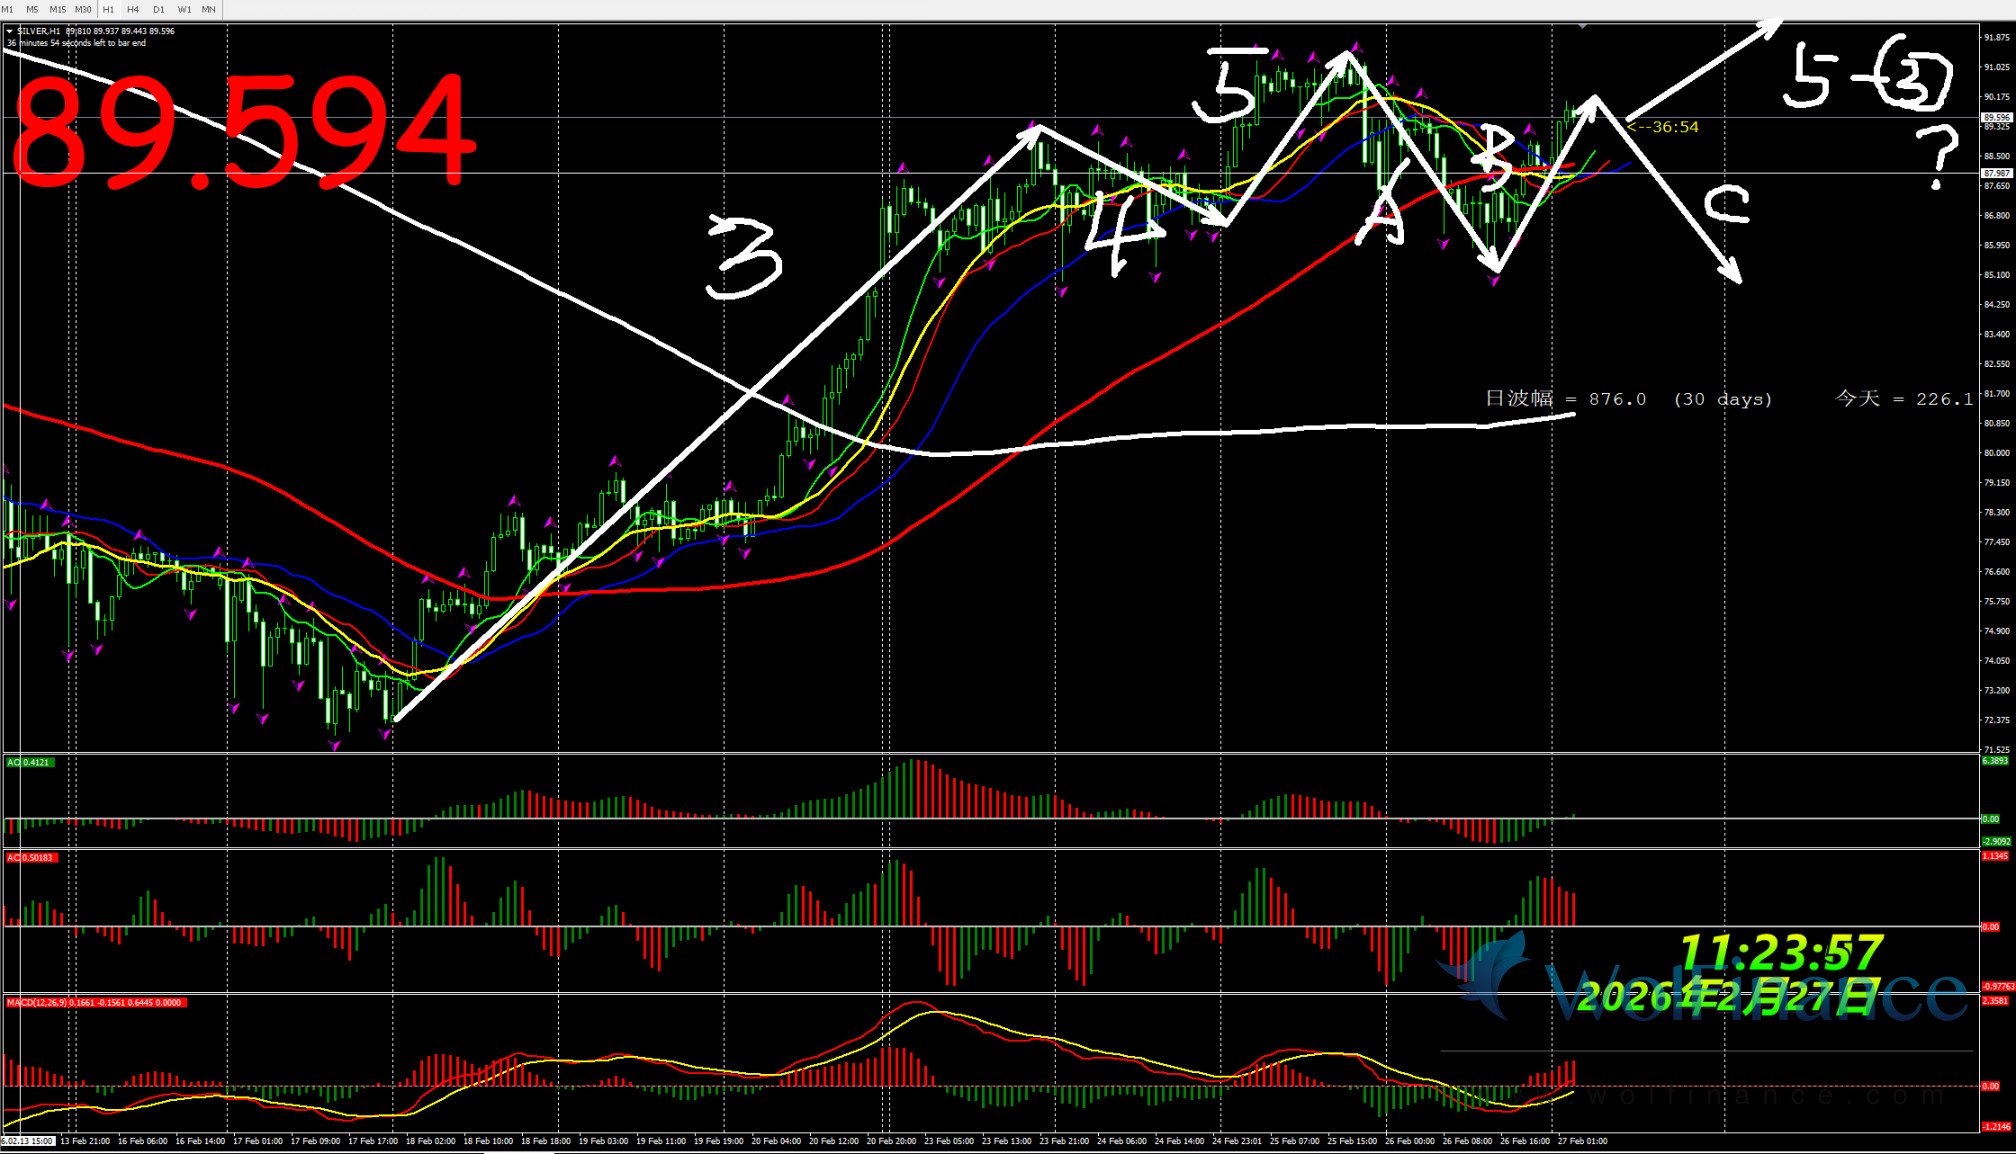Select the yellow 36:54 countdown label
This screenshot has height=1154, width=2016.
[1663, 127]
